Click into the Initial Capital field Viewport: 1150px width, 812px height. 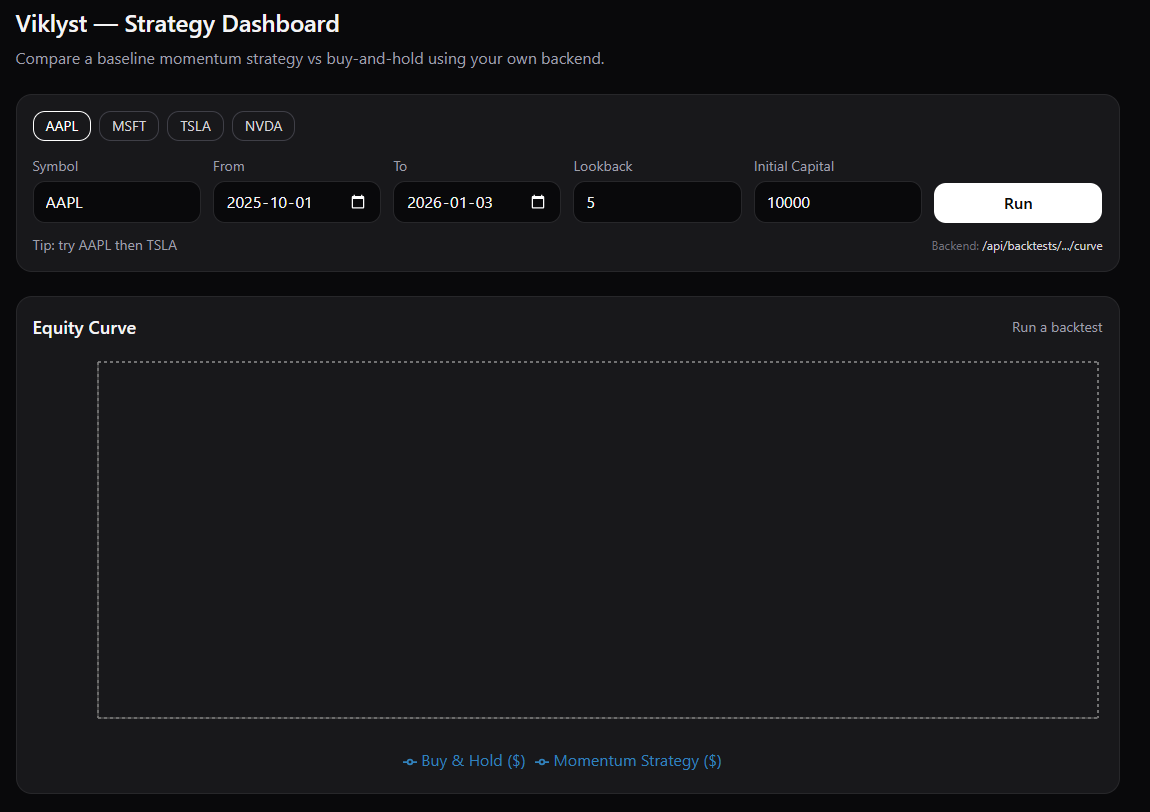(836, 202)
